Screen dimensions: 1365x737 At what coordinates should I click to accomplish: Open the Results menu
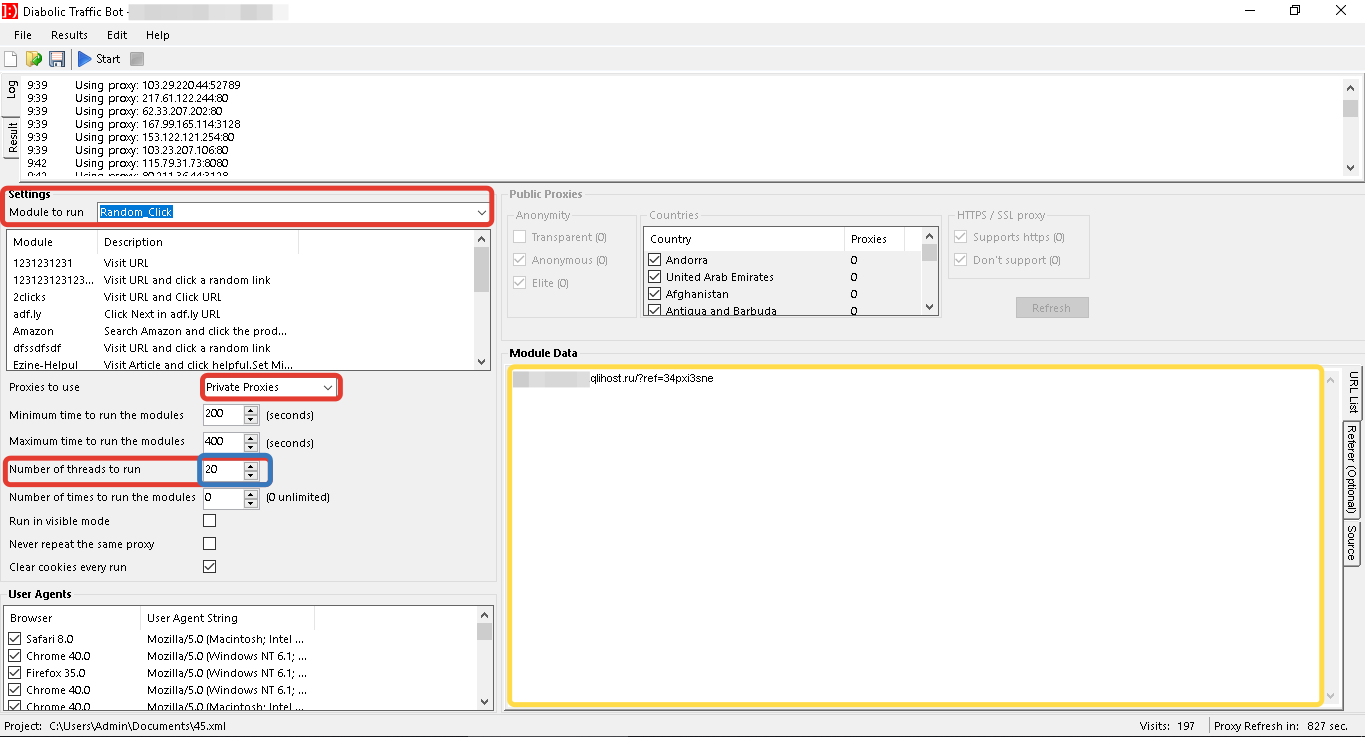[70, 35]
